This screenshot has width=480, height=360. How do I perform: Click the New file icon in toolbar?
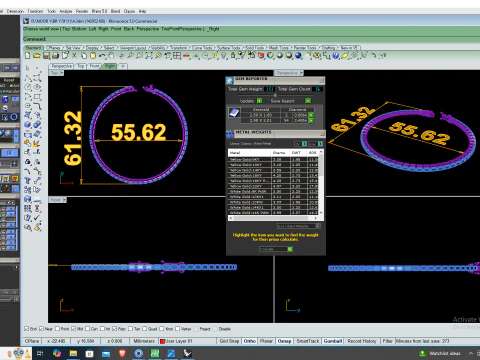tap(28, 56)
